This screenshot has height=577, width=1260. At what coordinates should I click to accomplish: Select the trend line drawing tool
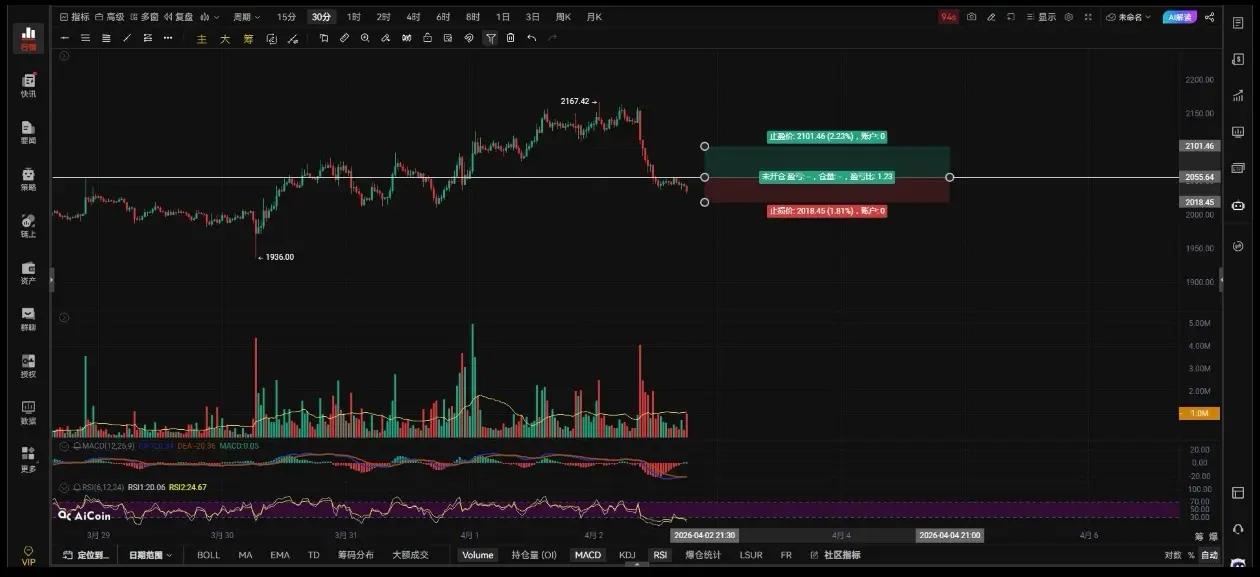(127, 38)
